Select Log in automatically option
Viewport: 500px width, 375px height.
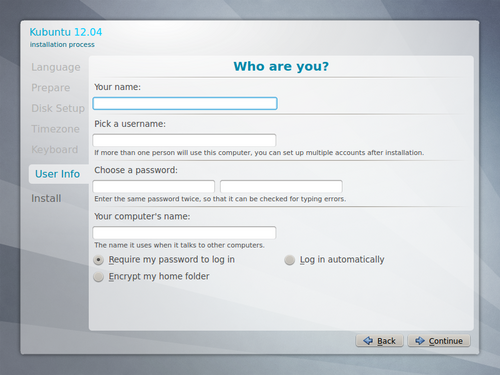pyautogui.click(x=290, y=260)
